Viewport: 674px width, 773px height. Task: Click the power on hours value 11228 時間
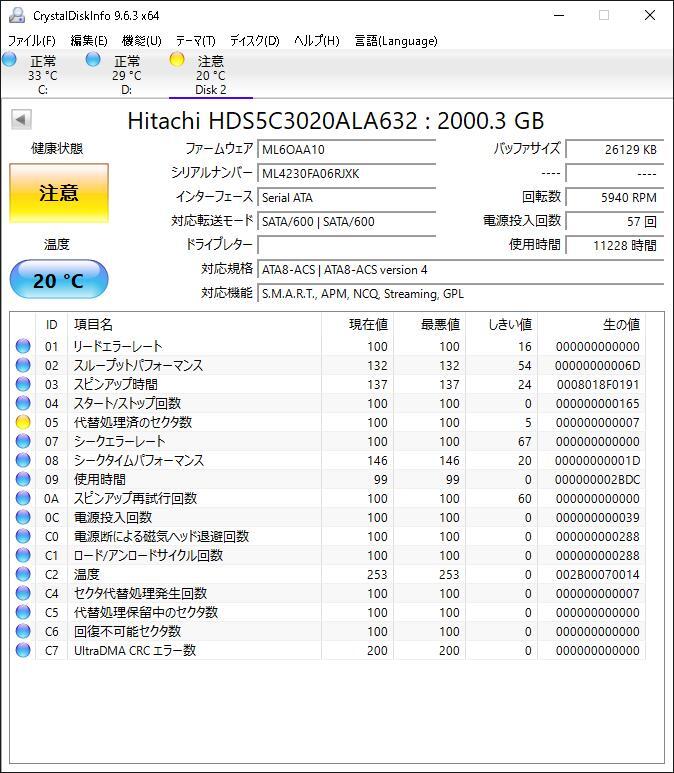614,246
